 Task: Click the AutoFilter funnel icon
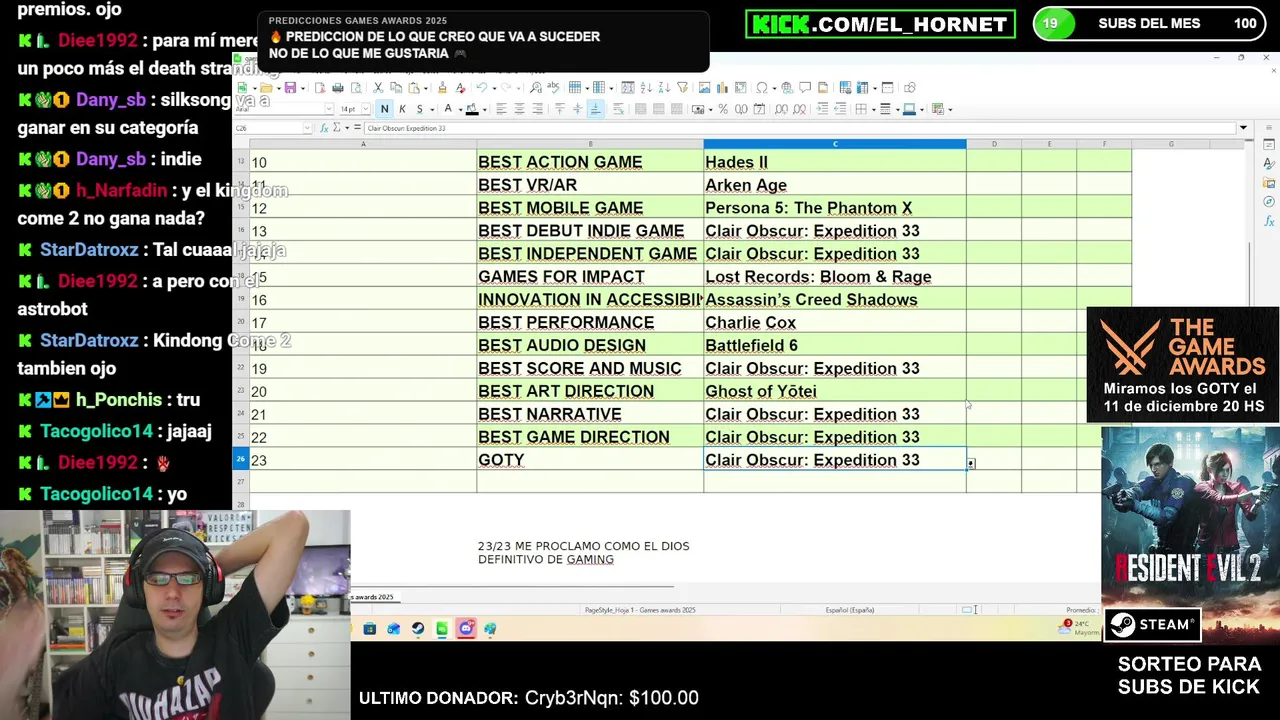click(x=683, y=88)
